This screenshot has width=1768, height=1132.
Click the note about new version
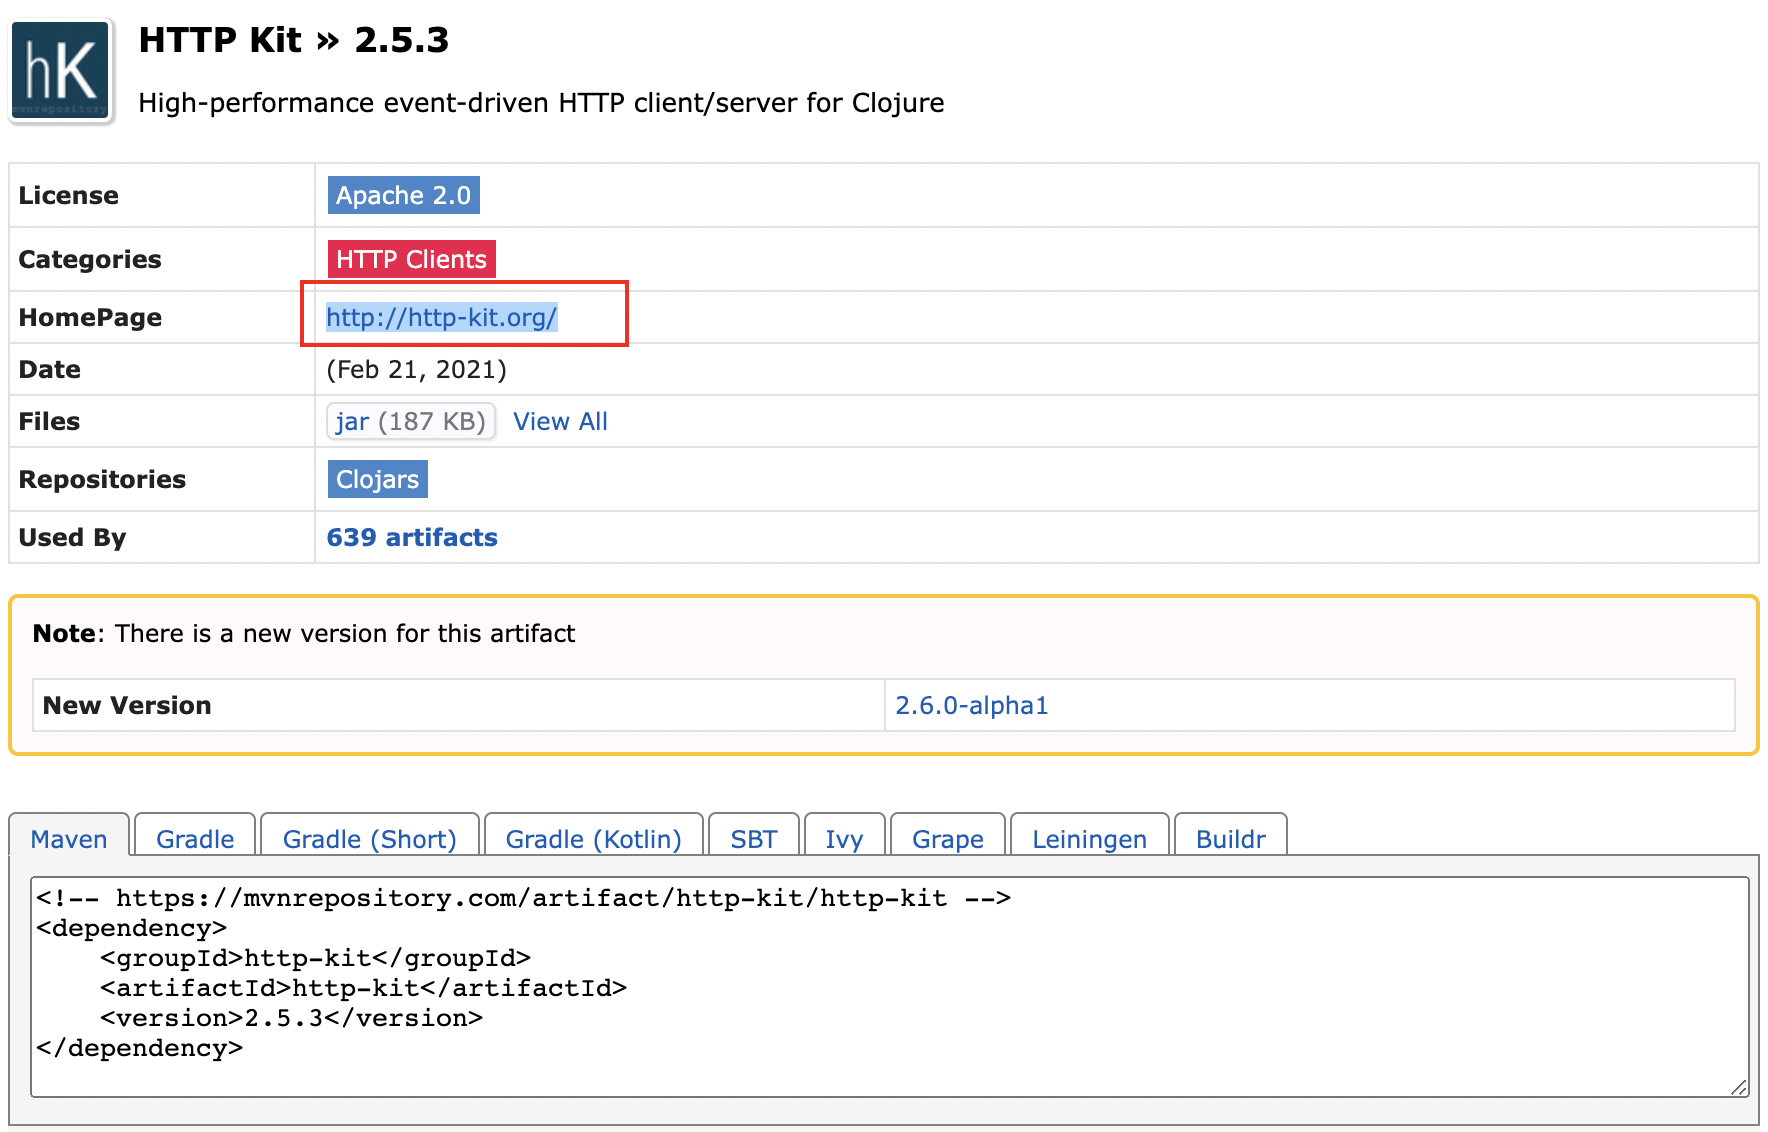click(x=304, y=633)
